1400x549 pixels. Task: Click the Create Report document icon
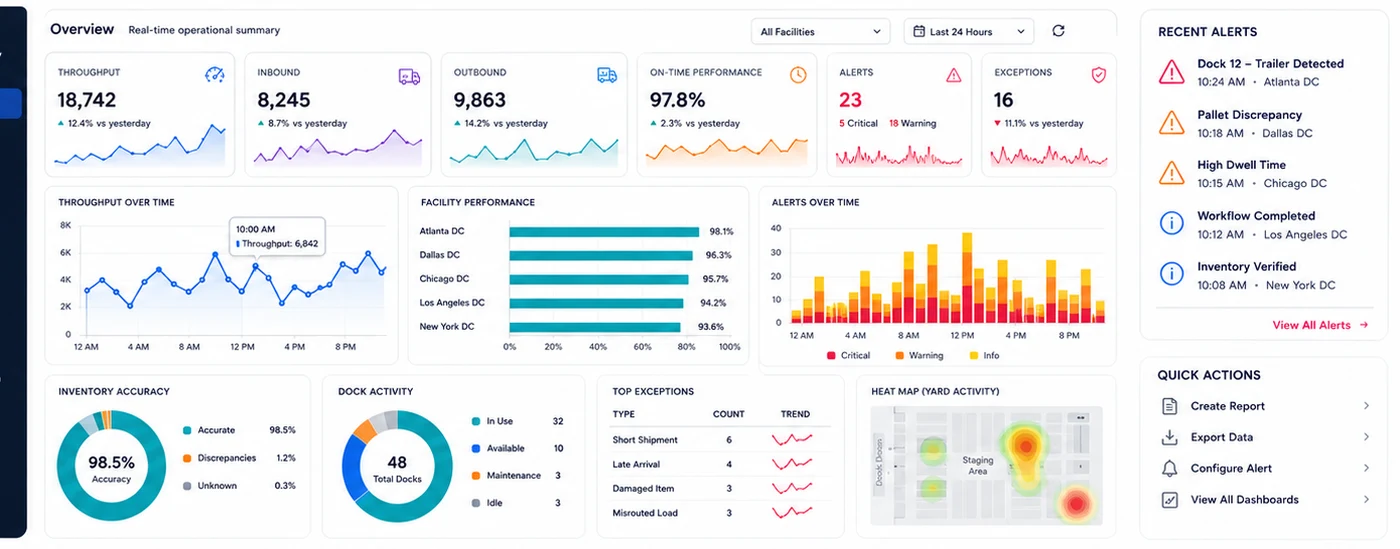coord(1169,406)
